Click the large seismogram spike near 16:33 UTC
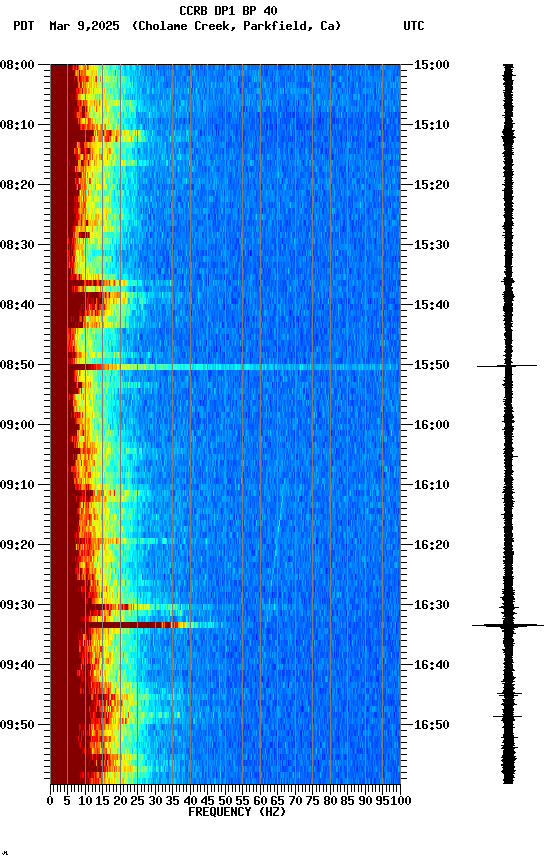This screenshot has width=552, height=864. [x=508, y=625]
